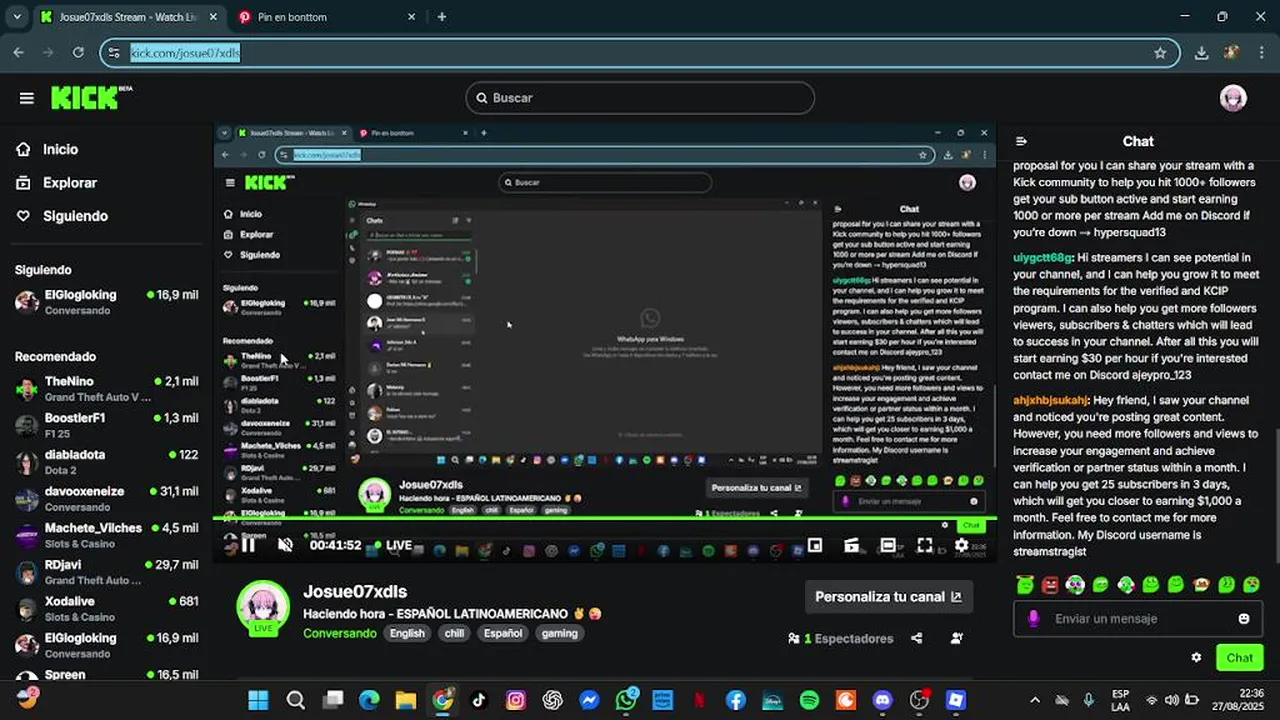Image resolution: width=1280 pixels, height=720 pixels.
Task: Open a new browser tab
Action: [442, 17]
